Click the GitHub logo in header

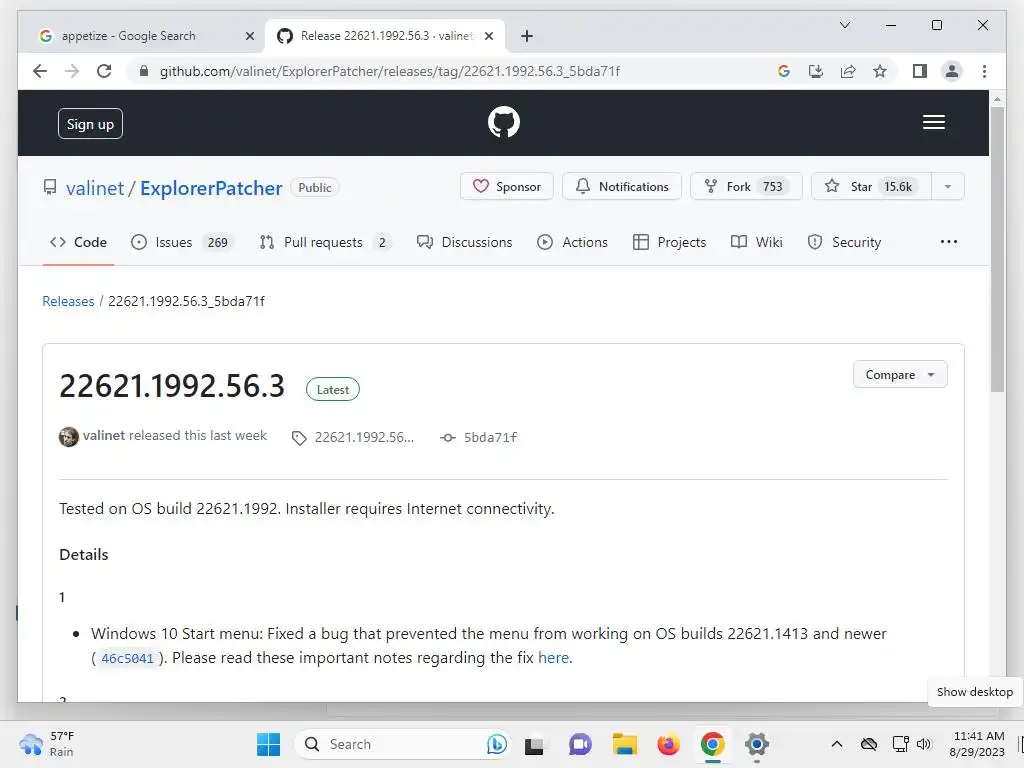point(504,122)
